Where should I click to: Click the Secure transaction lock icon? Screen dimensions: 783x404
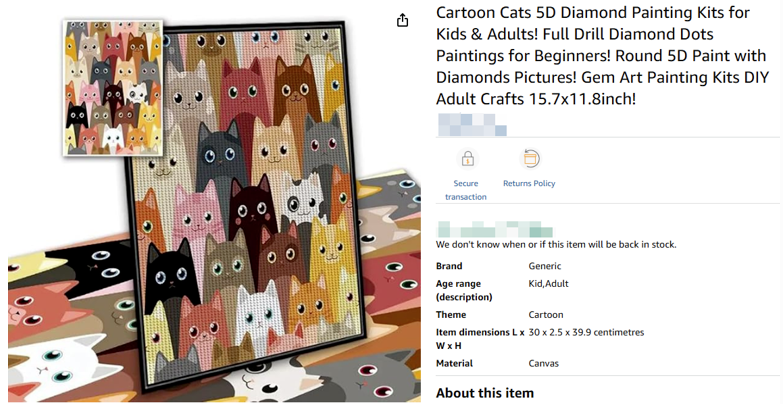pyautogui.click(x=466, y=159)
